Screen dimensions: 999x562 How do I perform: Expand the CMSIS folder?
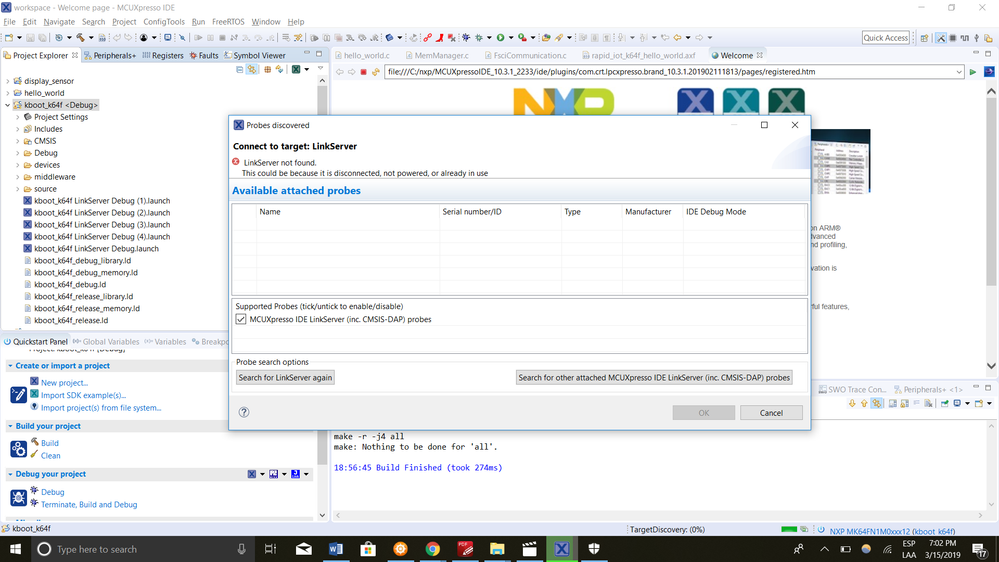click(18, 141)
